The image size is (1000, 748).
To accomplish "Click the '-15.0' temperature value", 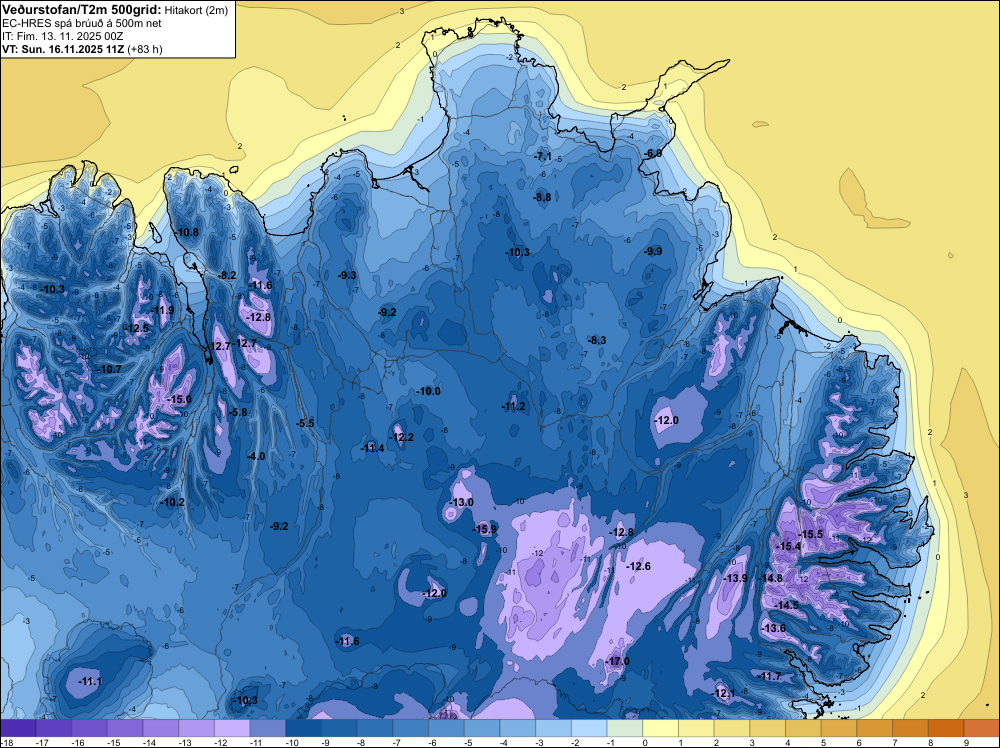I will [179, 399].
